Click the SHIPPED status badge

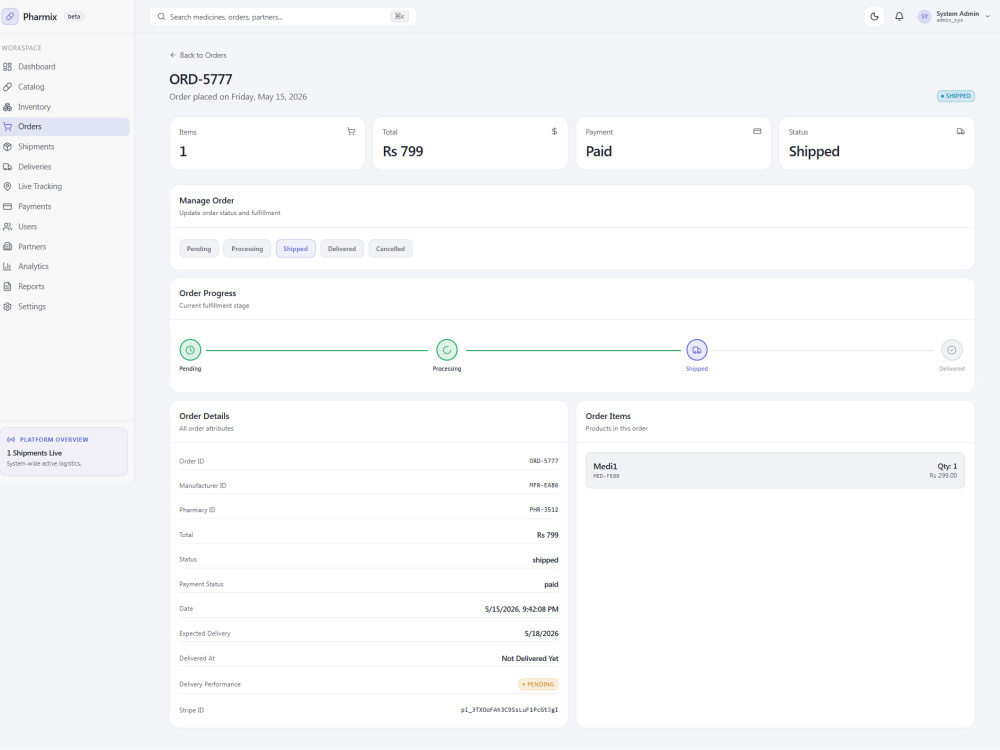[955, 96]
